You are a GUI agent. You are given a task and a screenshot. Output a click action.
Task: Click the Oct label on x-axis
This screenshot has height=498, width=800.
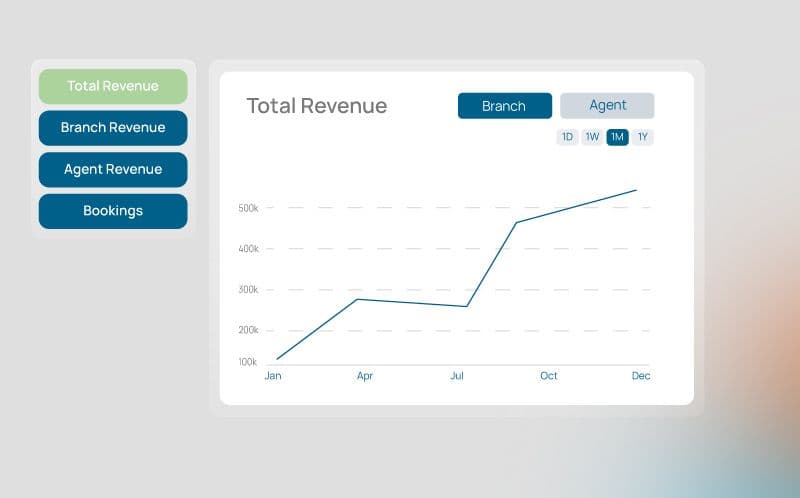(549, 376)
